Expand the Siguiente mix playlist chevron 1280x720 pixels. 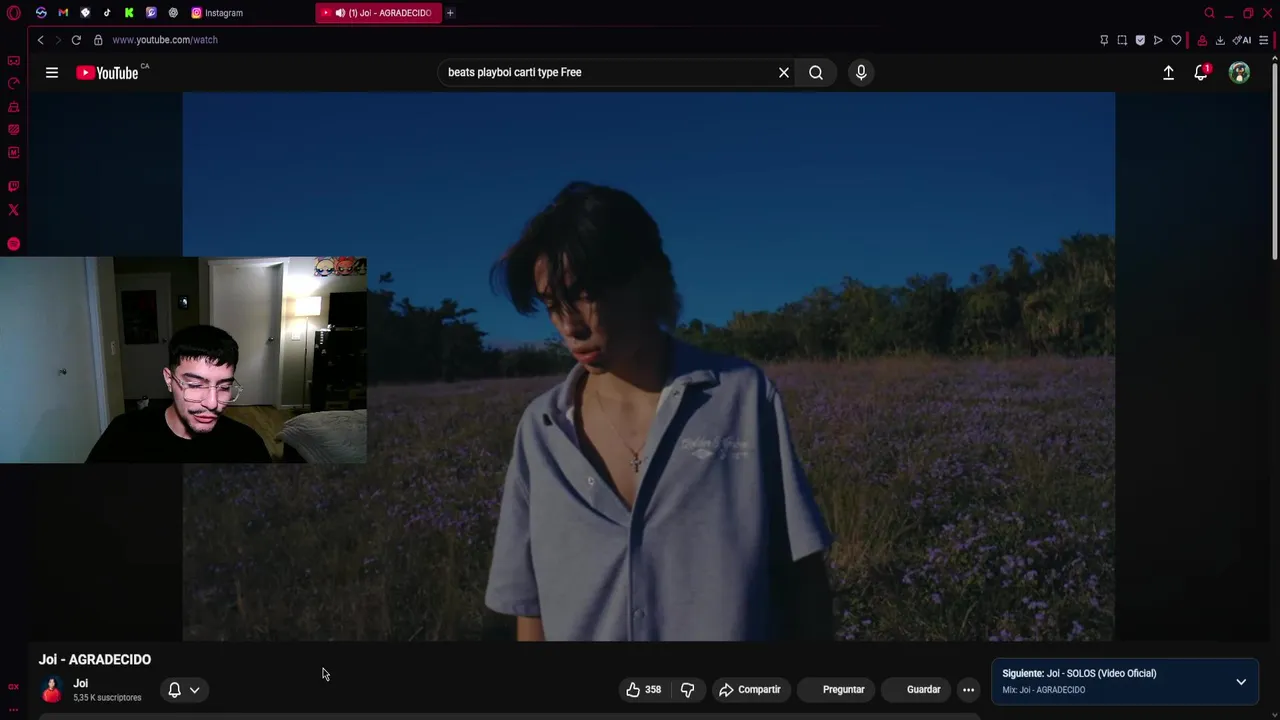click(x=1241, y=682)
